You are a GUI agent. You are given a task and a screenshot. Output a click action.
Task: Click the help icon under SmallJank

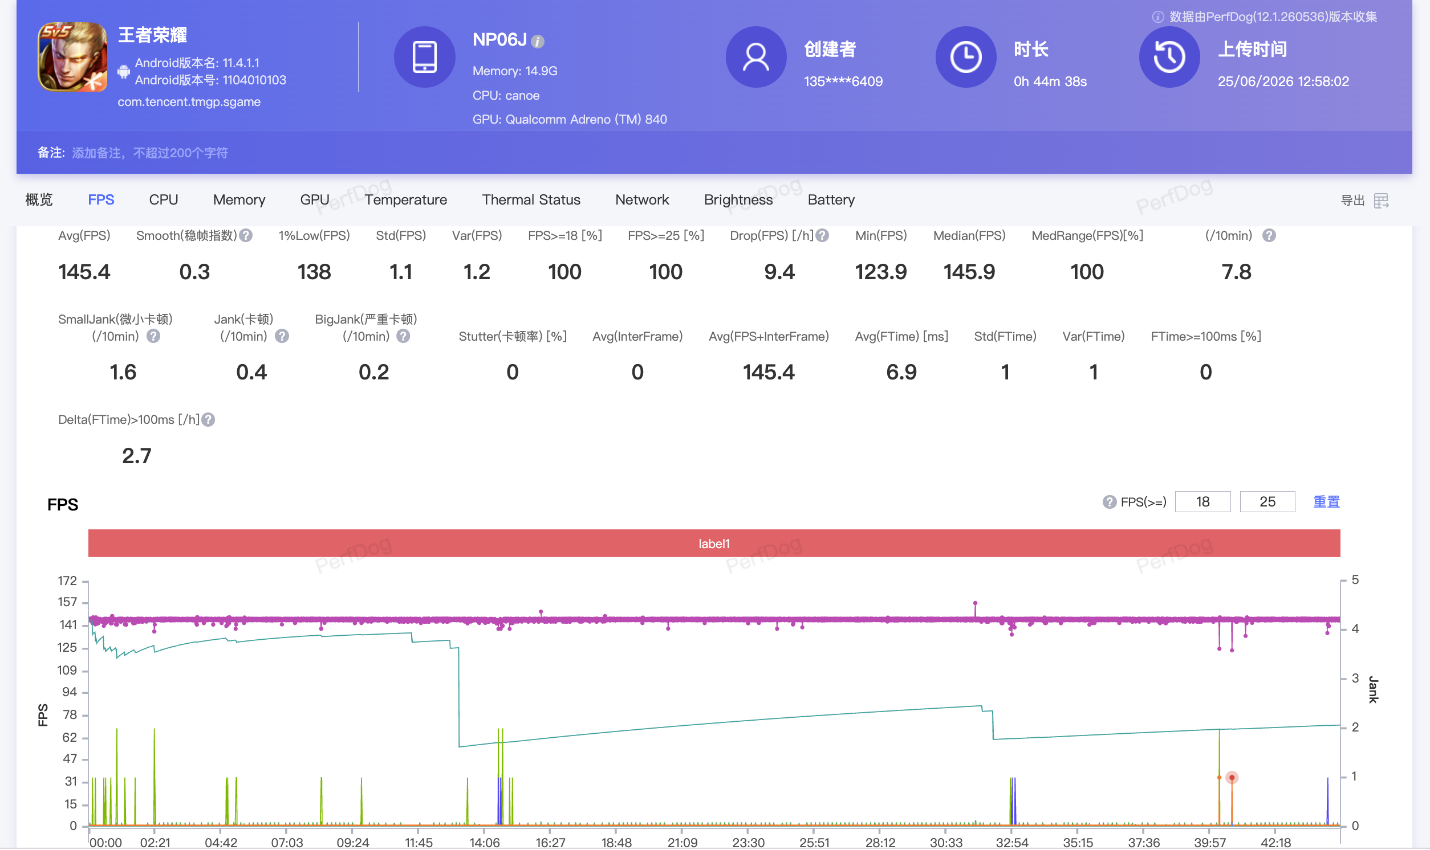tap(153, 336)
